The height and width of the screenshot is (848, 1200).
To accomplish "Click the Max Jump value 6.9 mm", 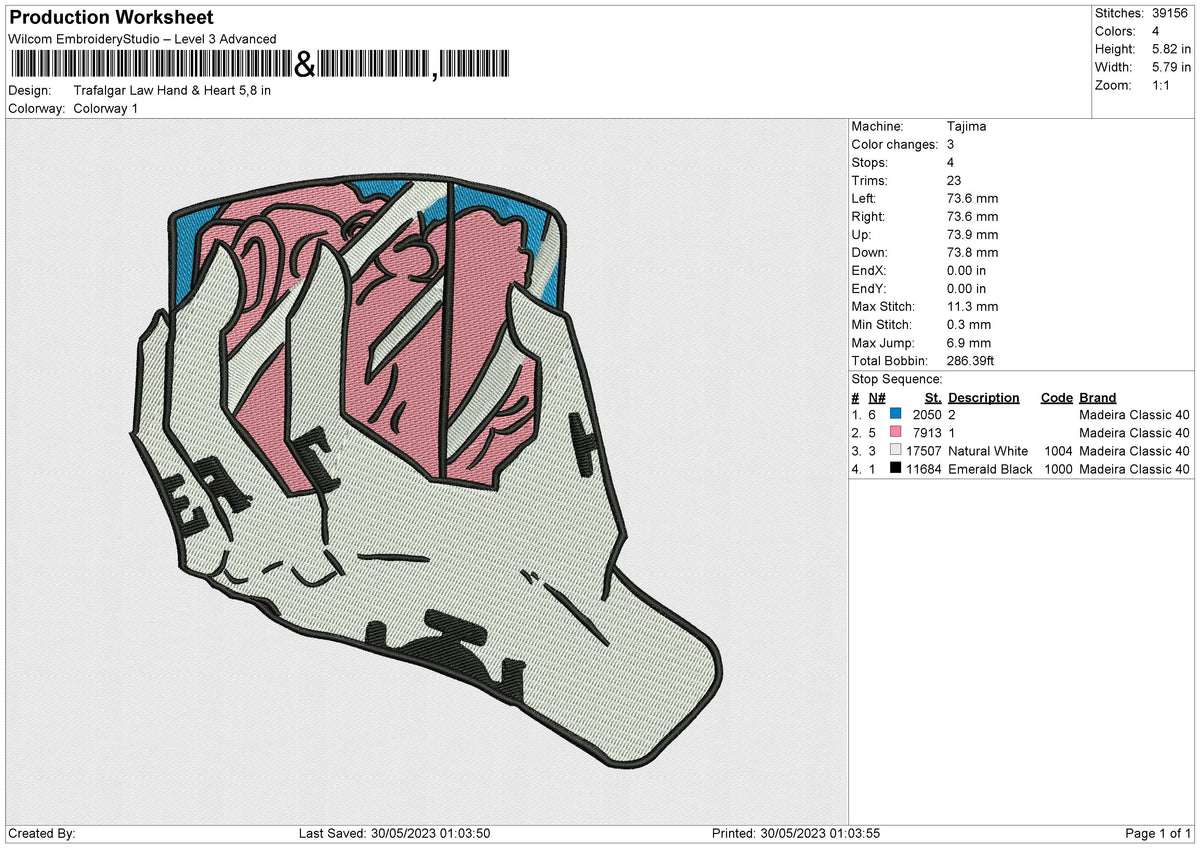I will [969, 343].
